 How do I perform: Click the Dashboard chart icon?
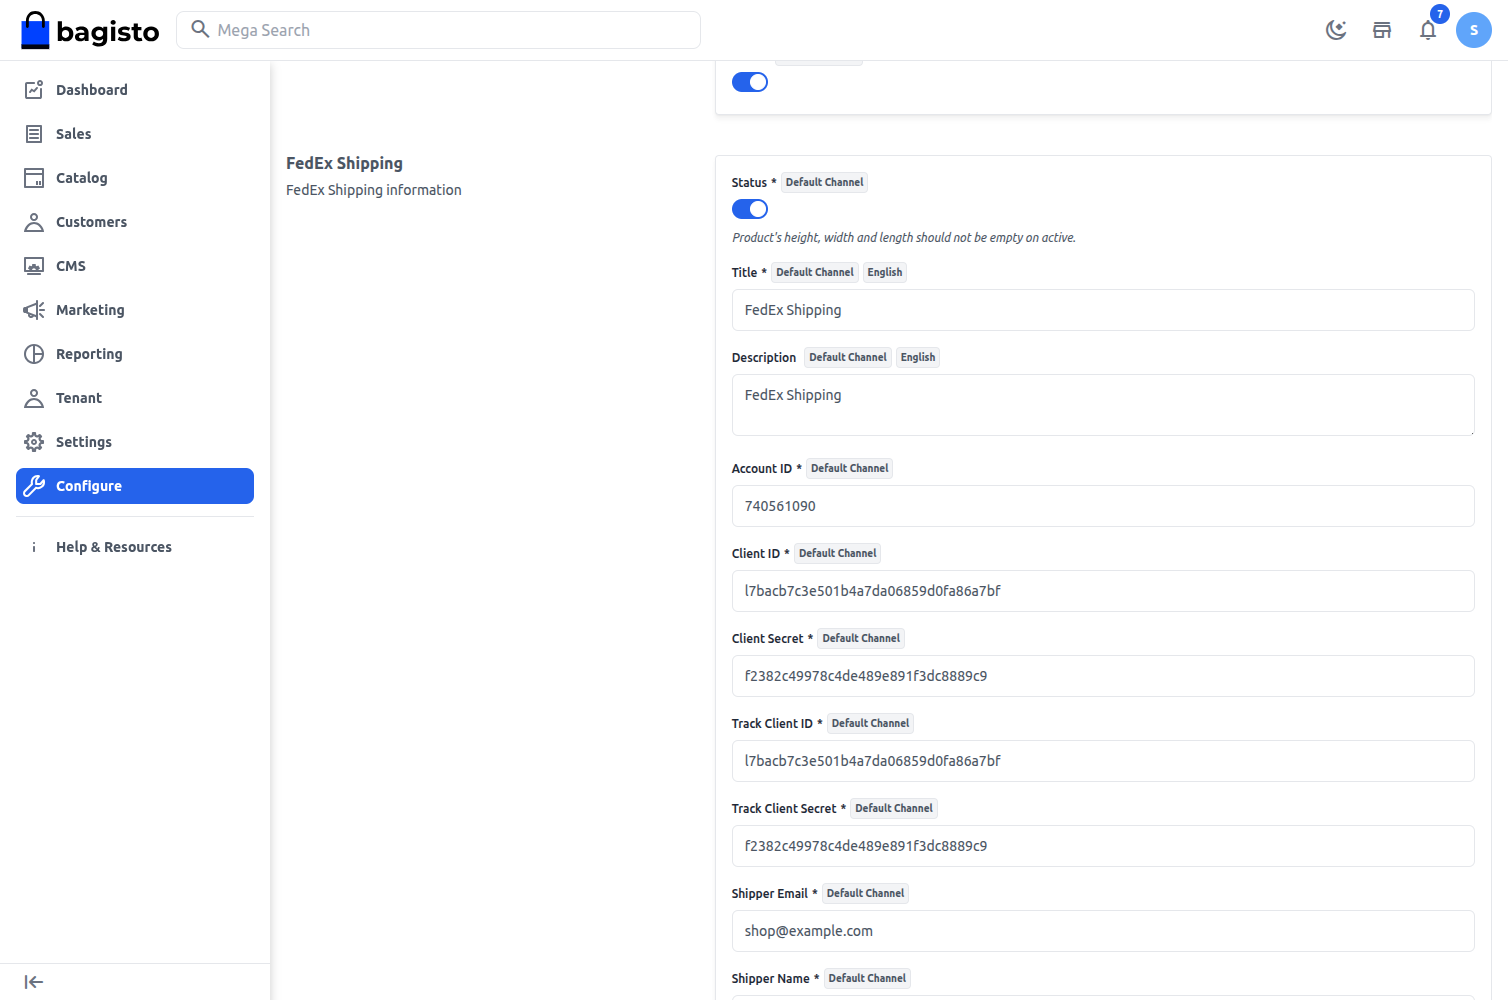click(34, 90)
